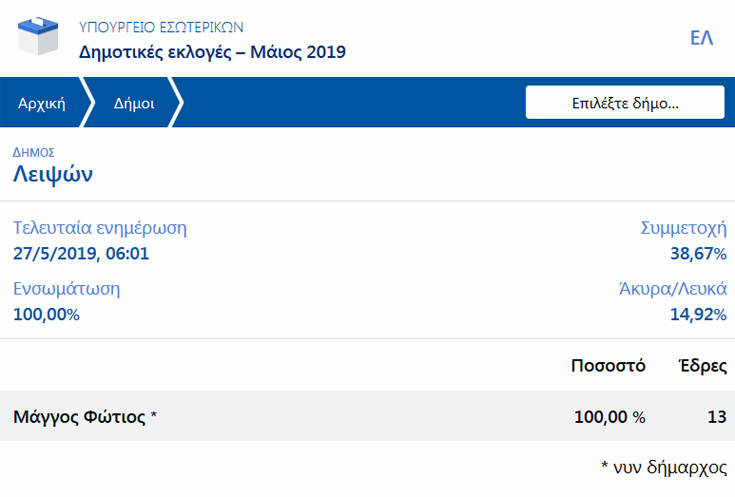Select the Λειψών municipality heading
This screenshot has height=497, width=735.
pos(53,175)
